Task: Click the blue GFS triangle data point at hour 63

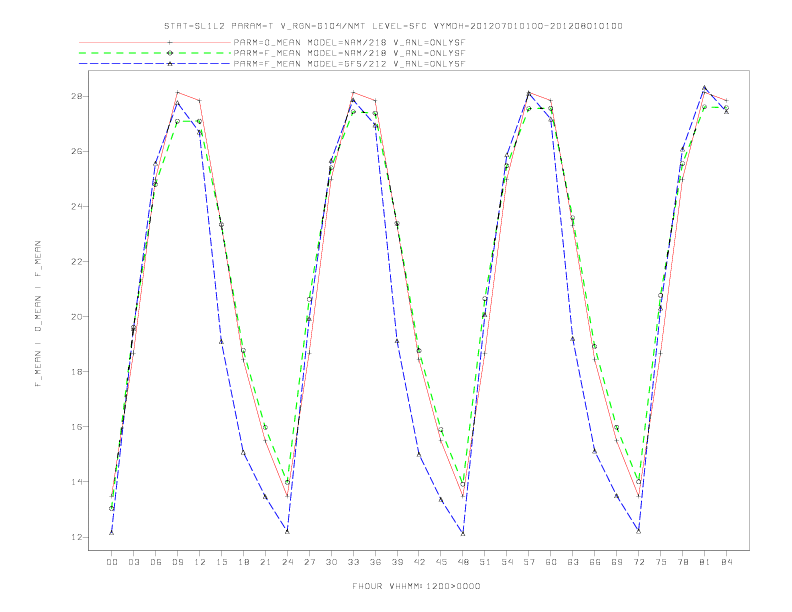Action: [573, 339]
